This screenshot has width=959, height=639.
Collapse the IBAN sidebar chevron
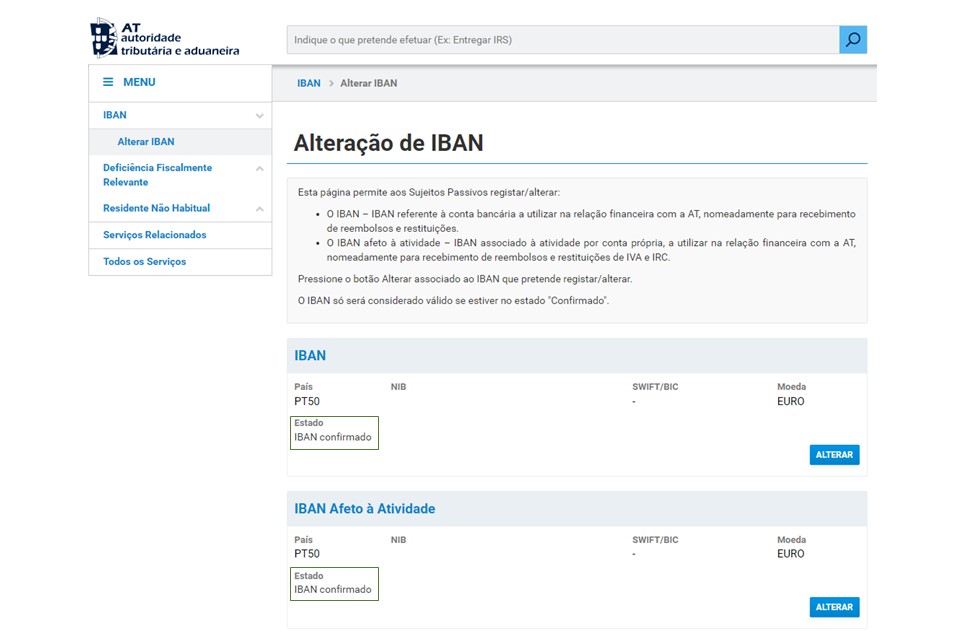pos(260,116)
